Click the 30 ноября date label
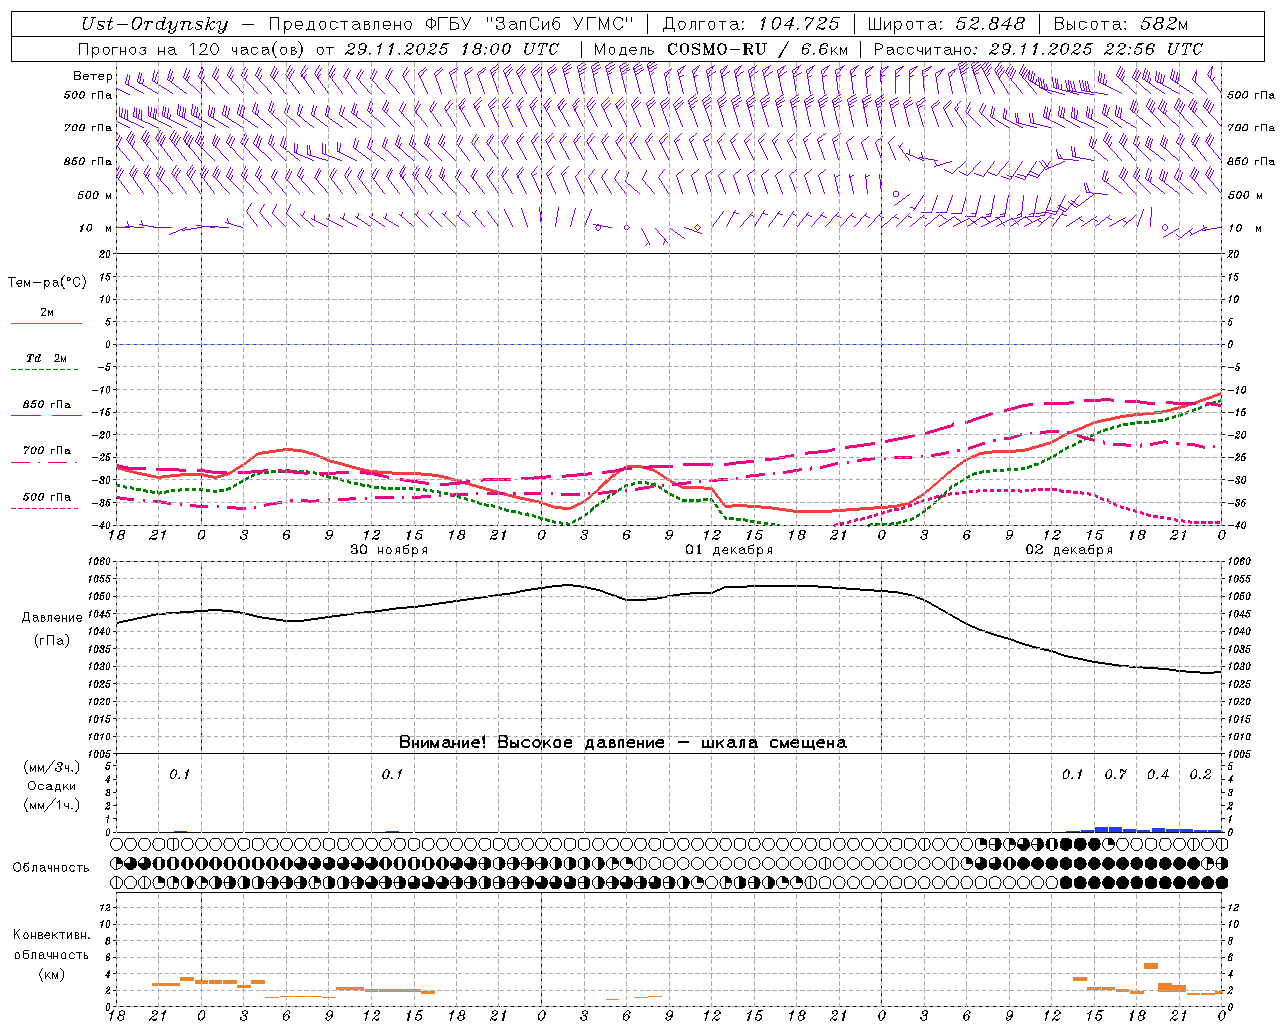Screen dimensions: 1280x1024 pos(389,550)
